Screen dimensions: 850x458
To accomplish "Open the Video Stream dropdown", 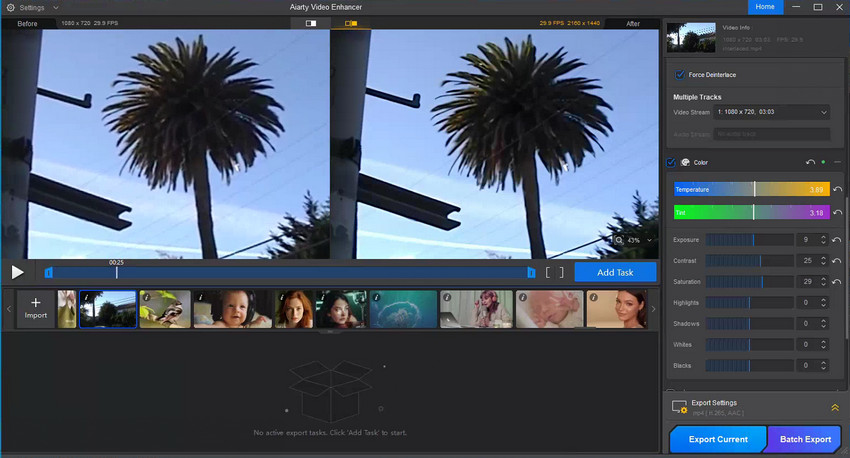I will tap(771, 112).
